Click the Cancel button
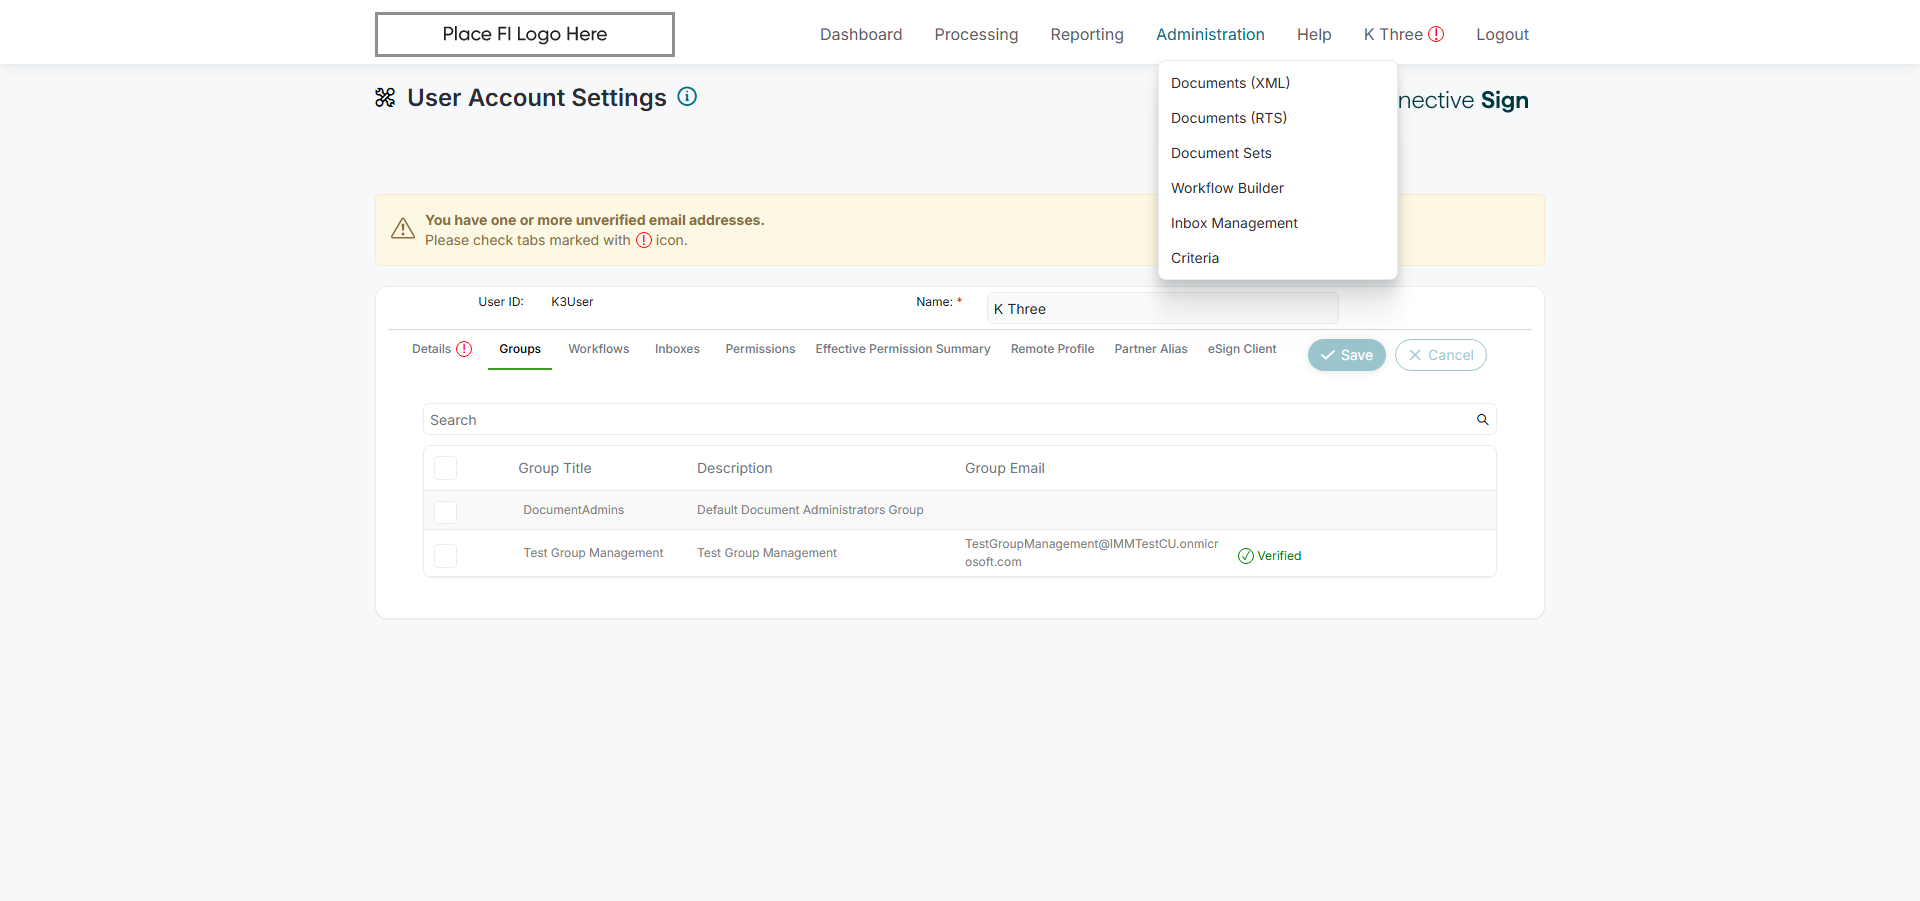 coord(1440,355)
